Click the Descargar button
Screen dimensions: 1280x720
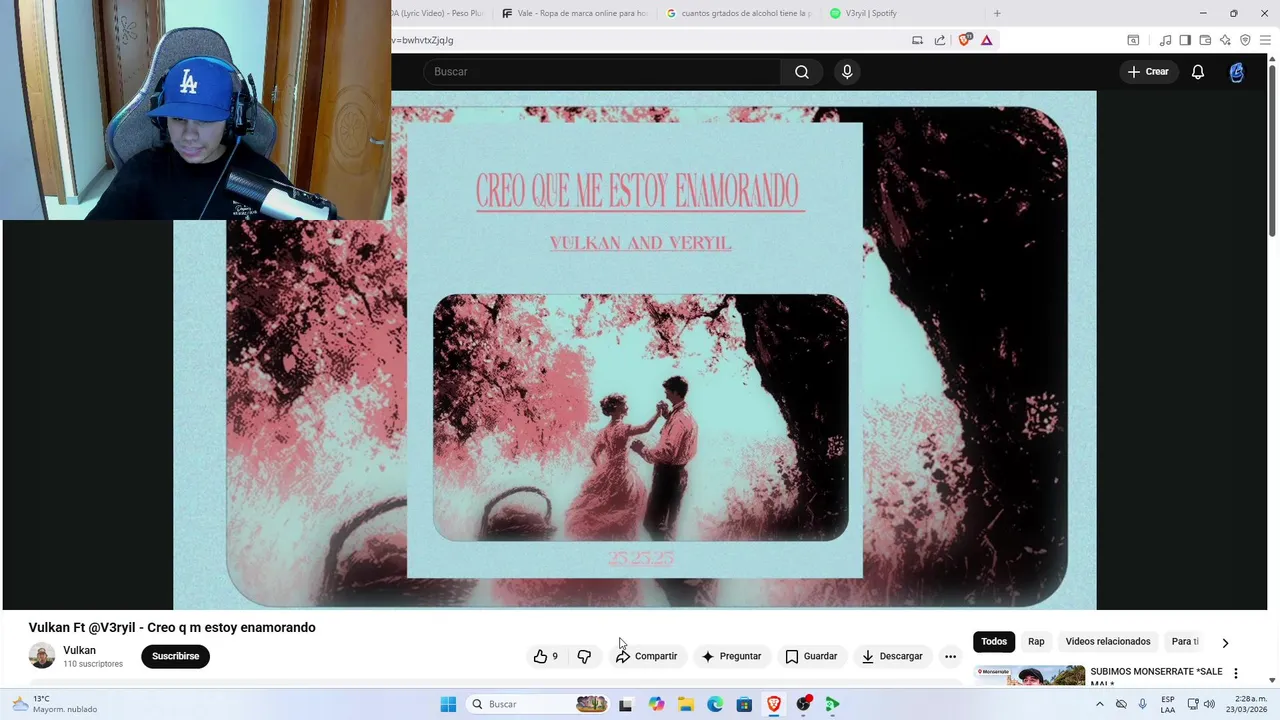coord(892,656)
